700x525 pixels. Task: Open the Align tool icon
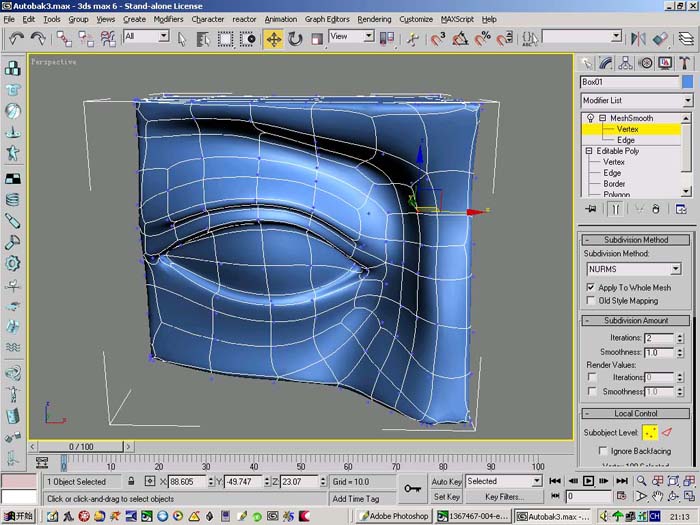660,39
